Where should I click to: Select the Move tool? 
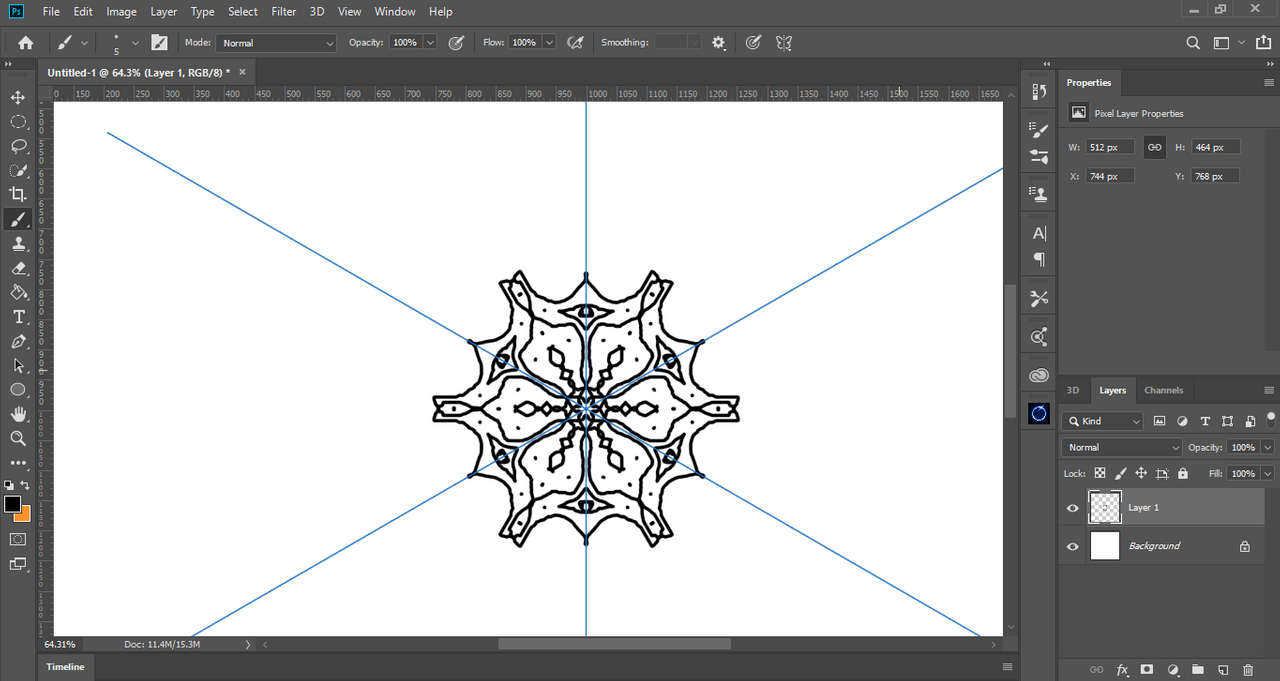point(18,97)
